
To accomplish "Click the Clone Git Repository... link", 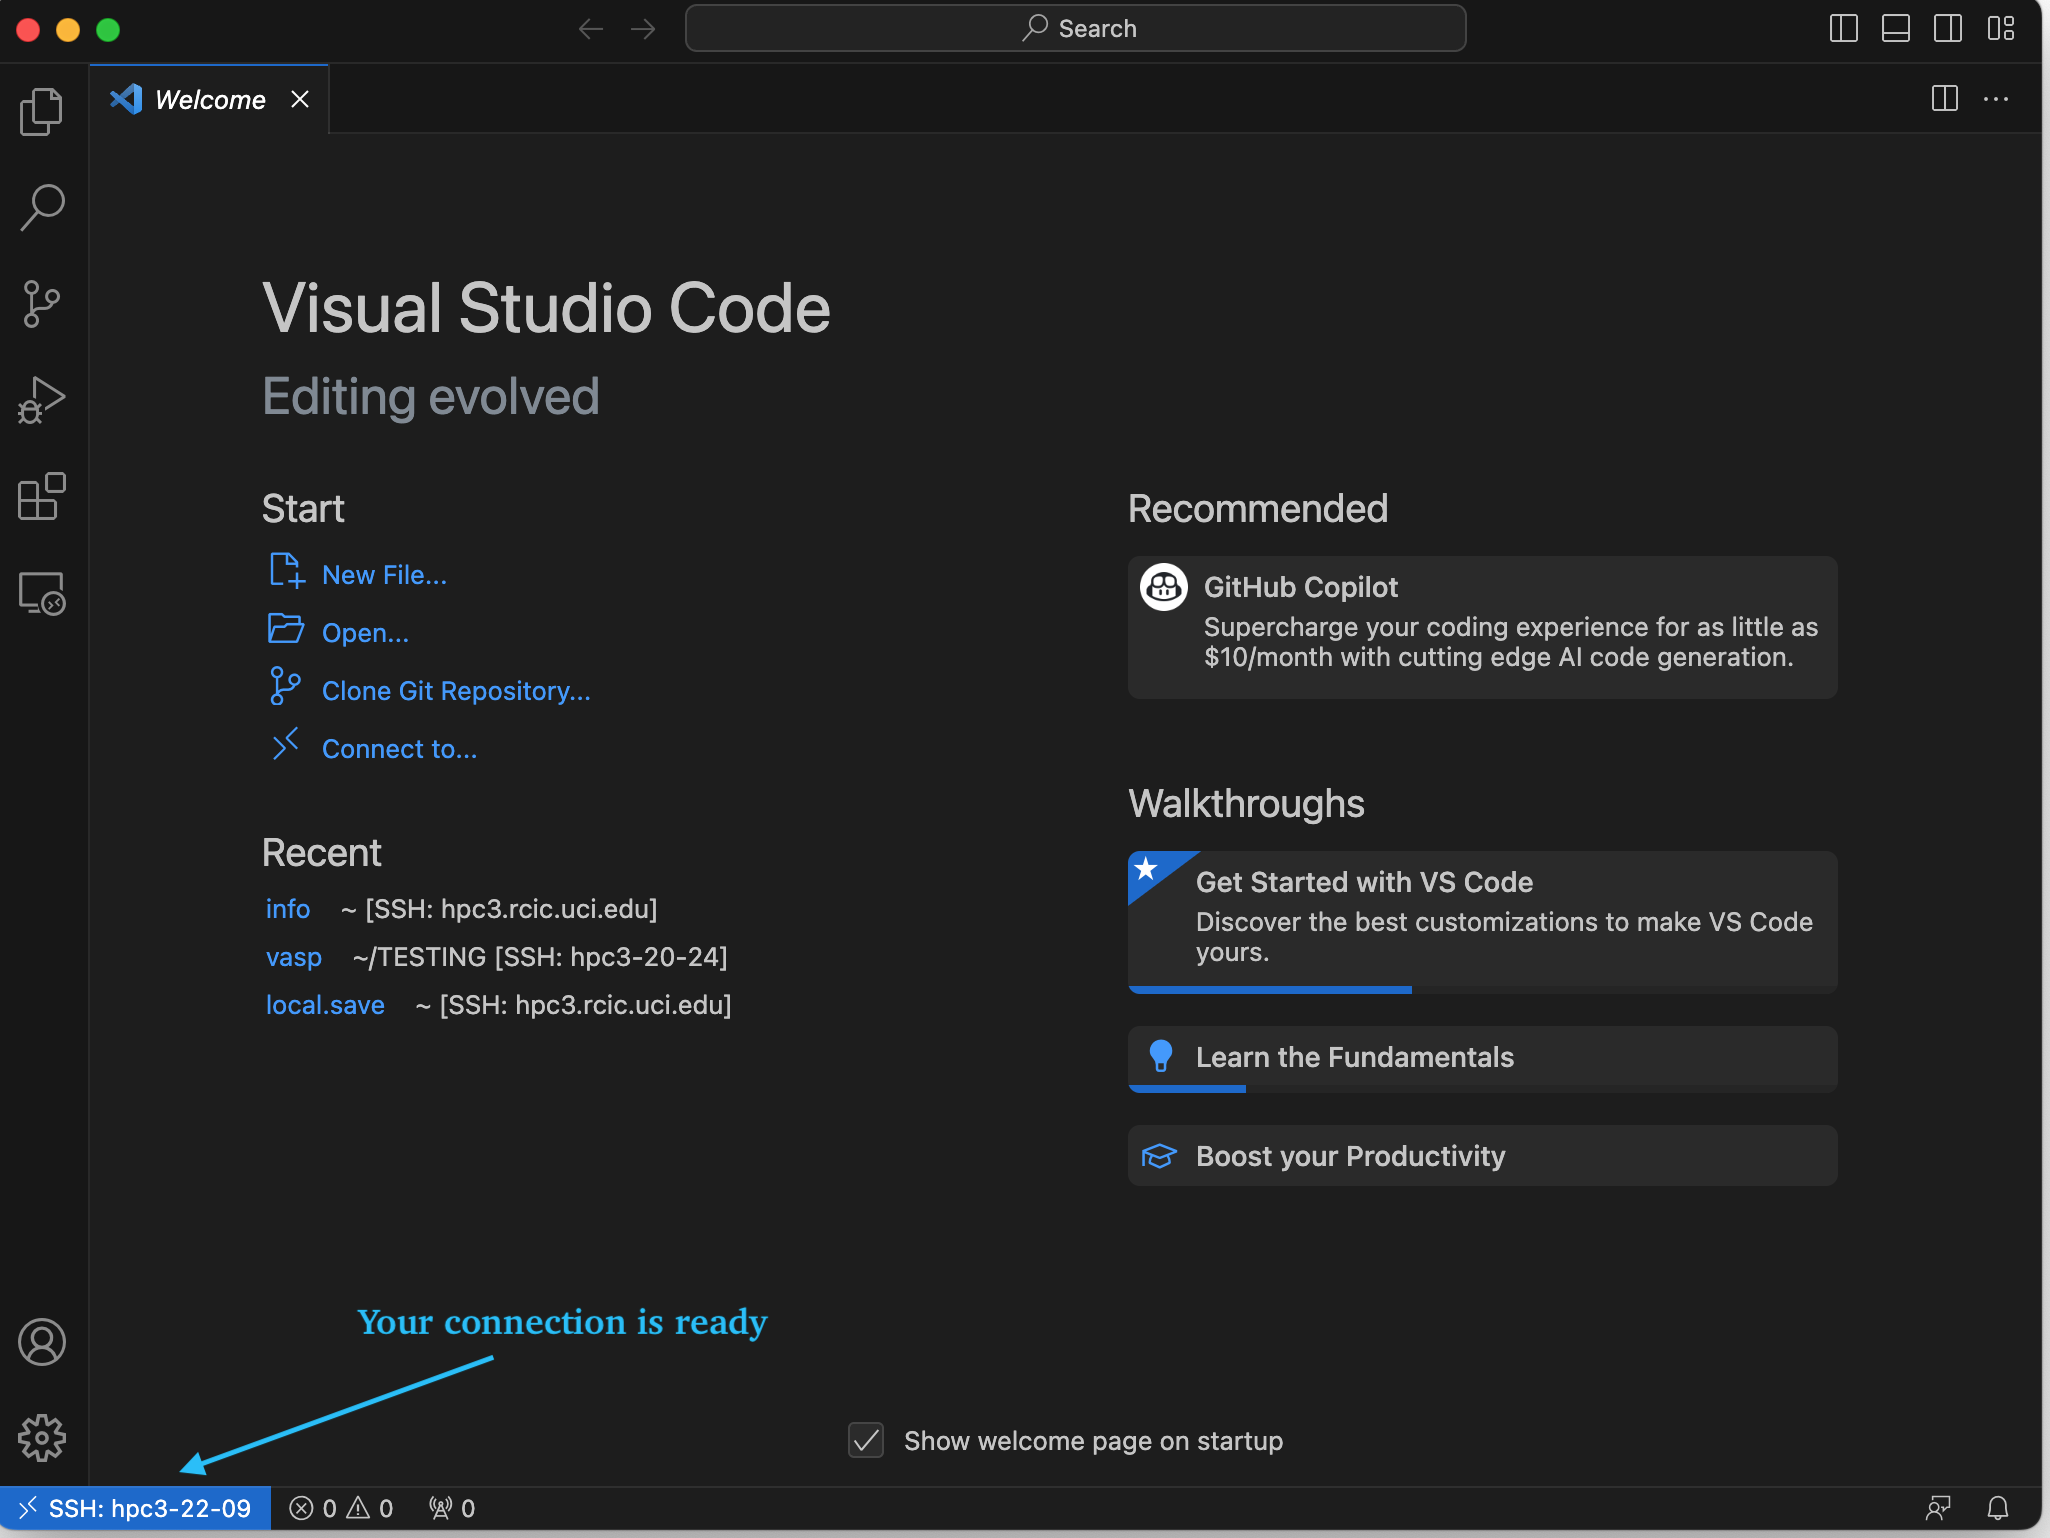I will [x=456, y=691].
